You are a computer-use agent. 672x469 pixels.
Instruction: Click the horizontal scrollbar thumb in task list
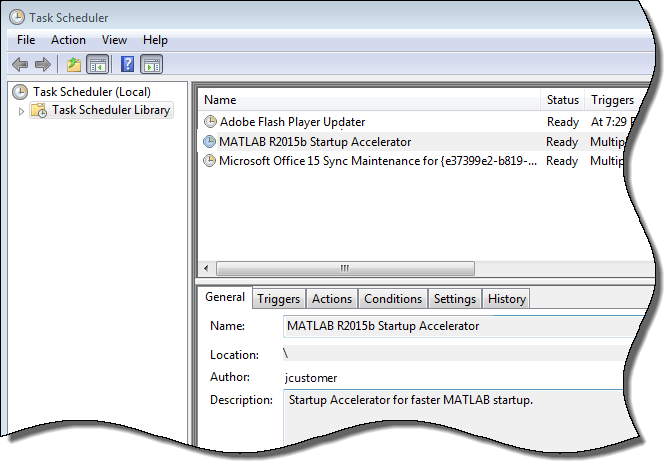[x=345, y=268]
